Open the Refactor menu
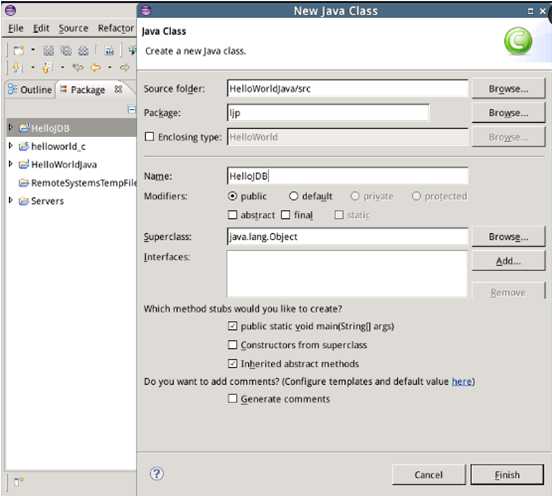The image size is (552, 496). [x=116, y=28]
